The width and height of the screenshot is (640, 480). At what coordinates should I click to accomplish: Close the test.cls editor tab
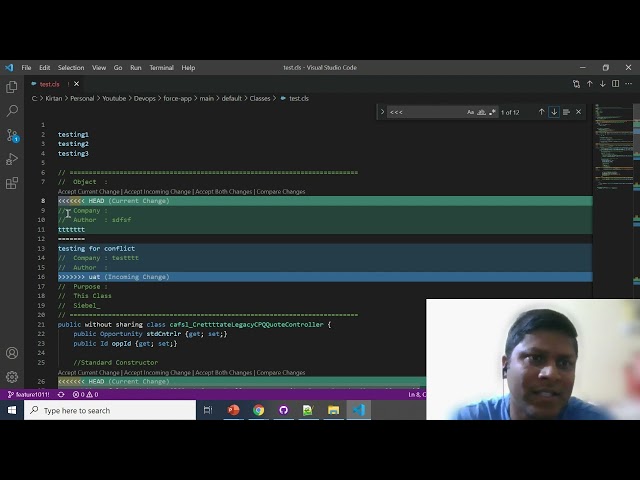(x=76, y=84)
